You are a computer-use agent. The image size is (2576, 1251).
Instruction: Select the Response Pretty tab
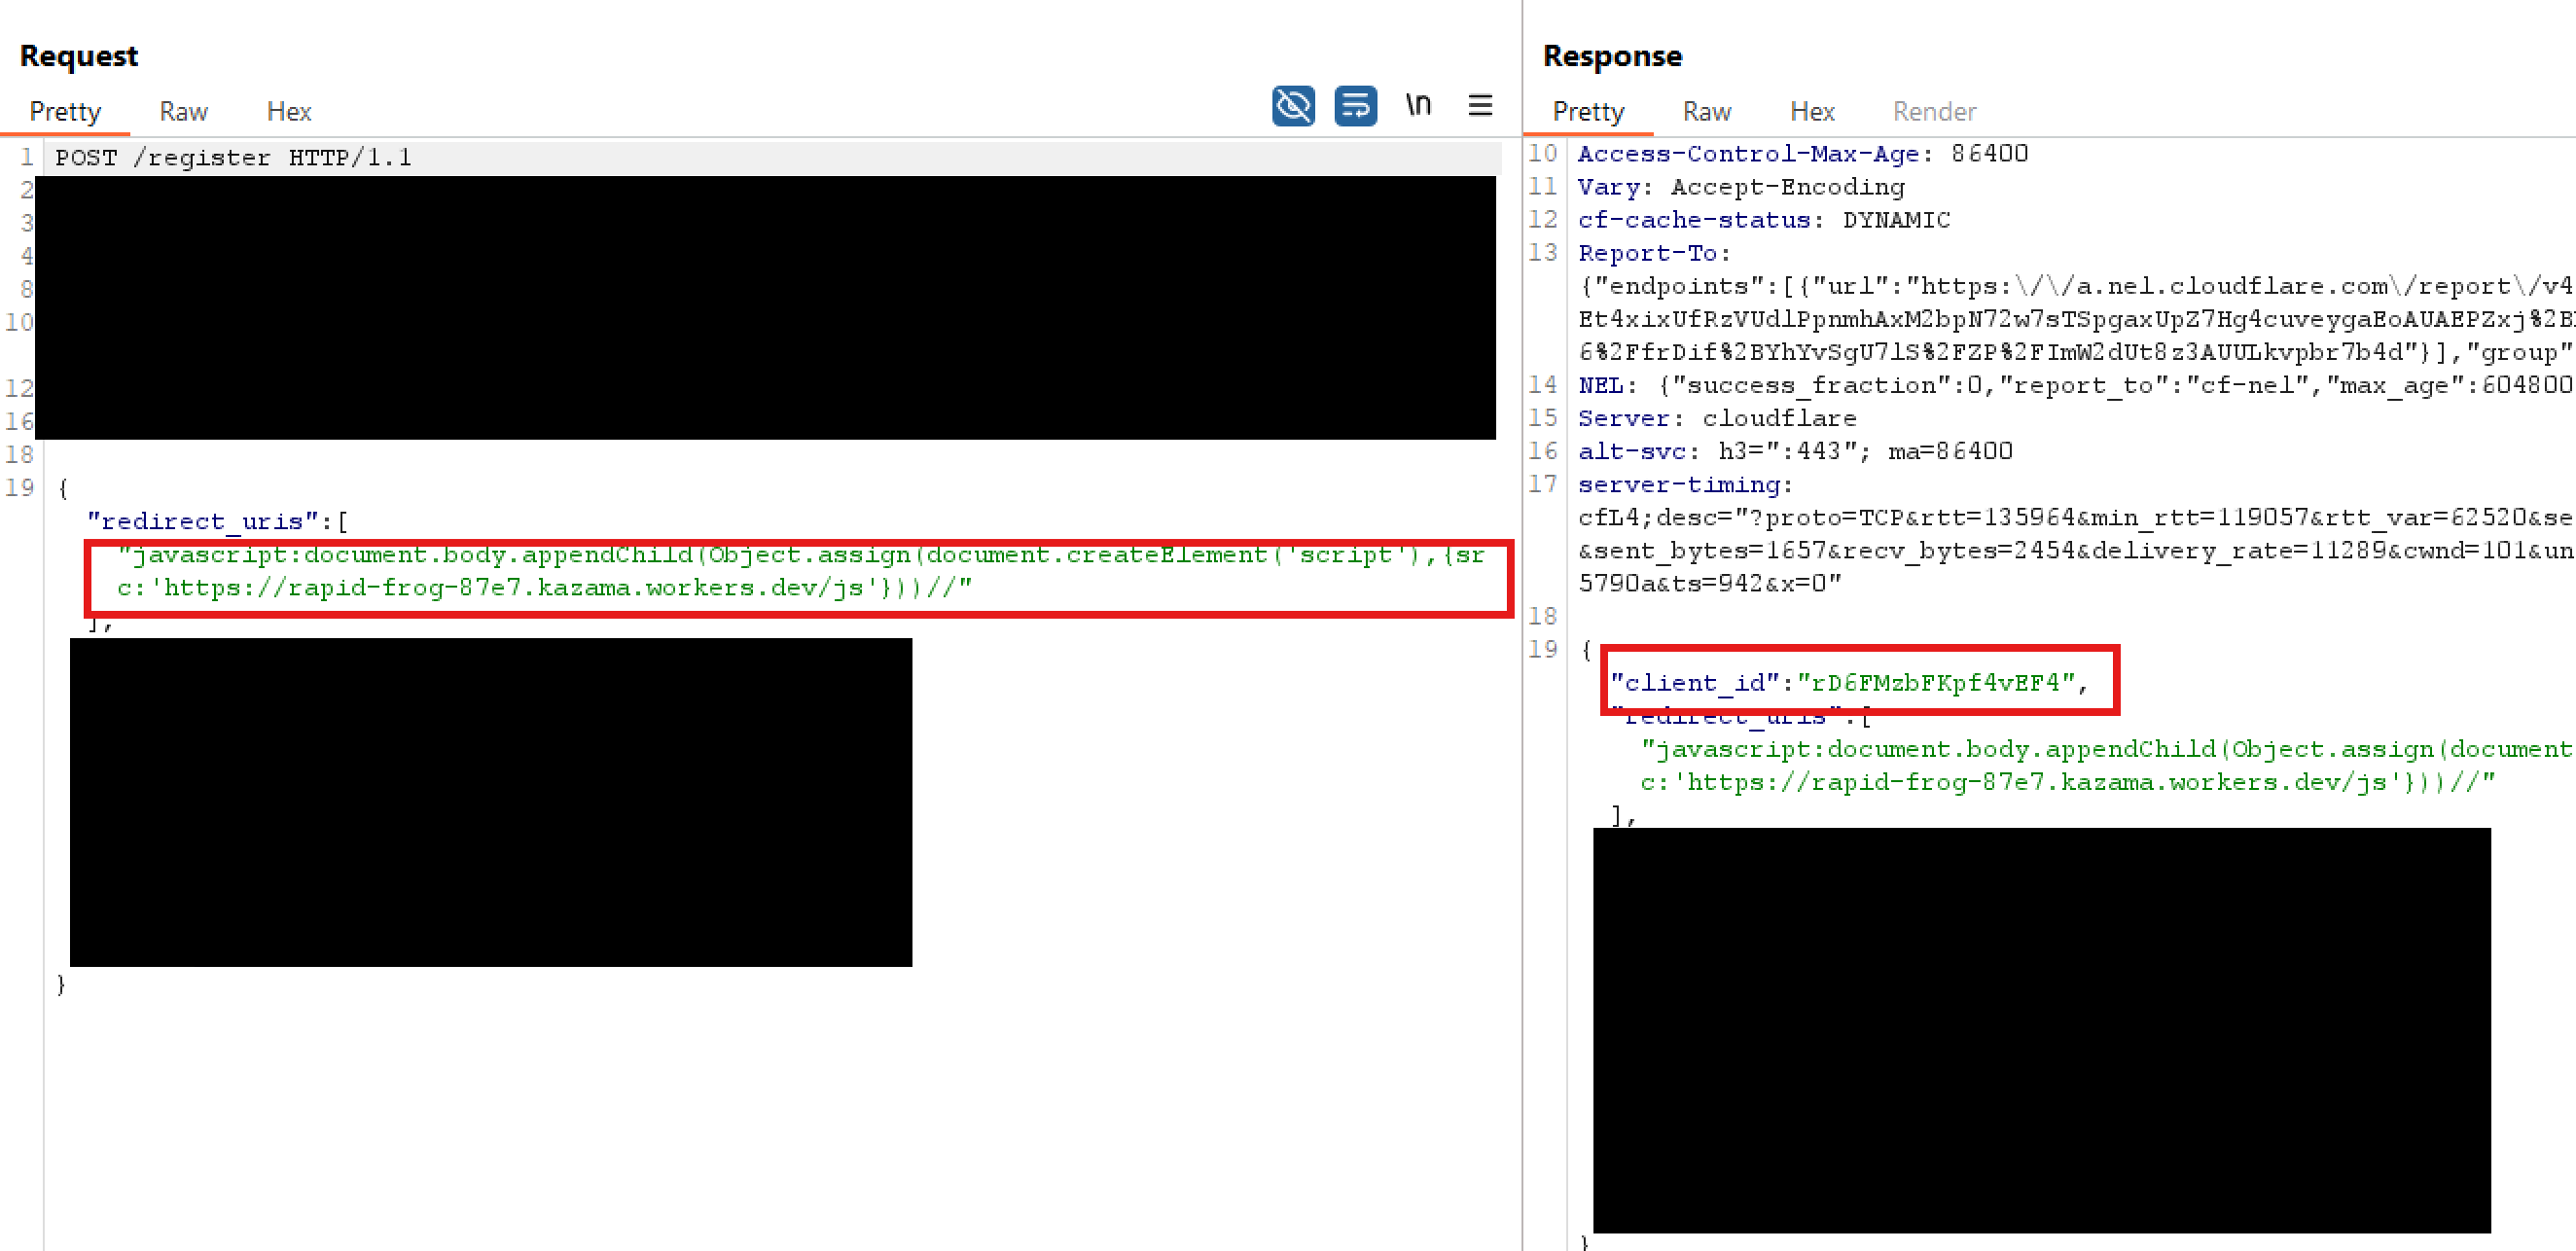coord(1588,111)
